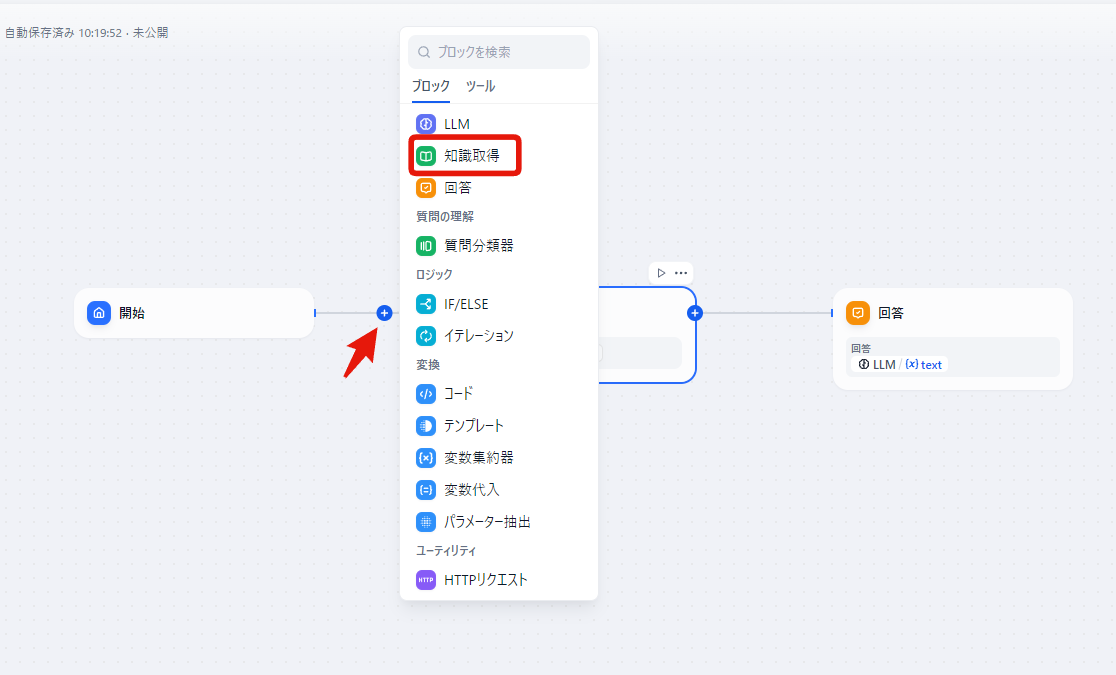Insert the テンプレート block by its label
Viewport: 1116px width, 675px height.
[474, 426]
